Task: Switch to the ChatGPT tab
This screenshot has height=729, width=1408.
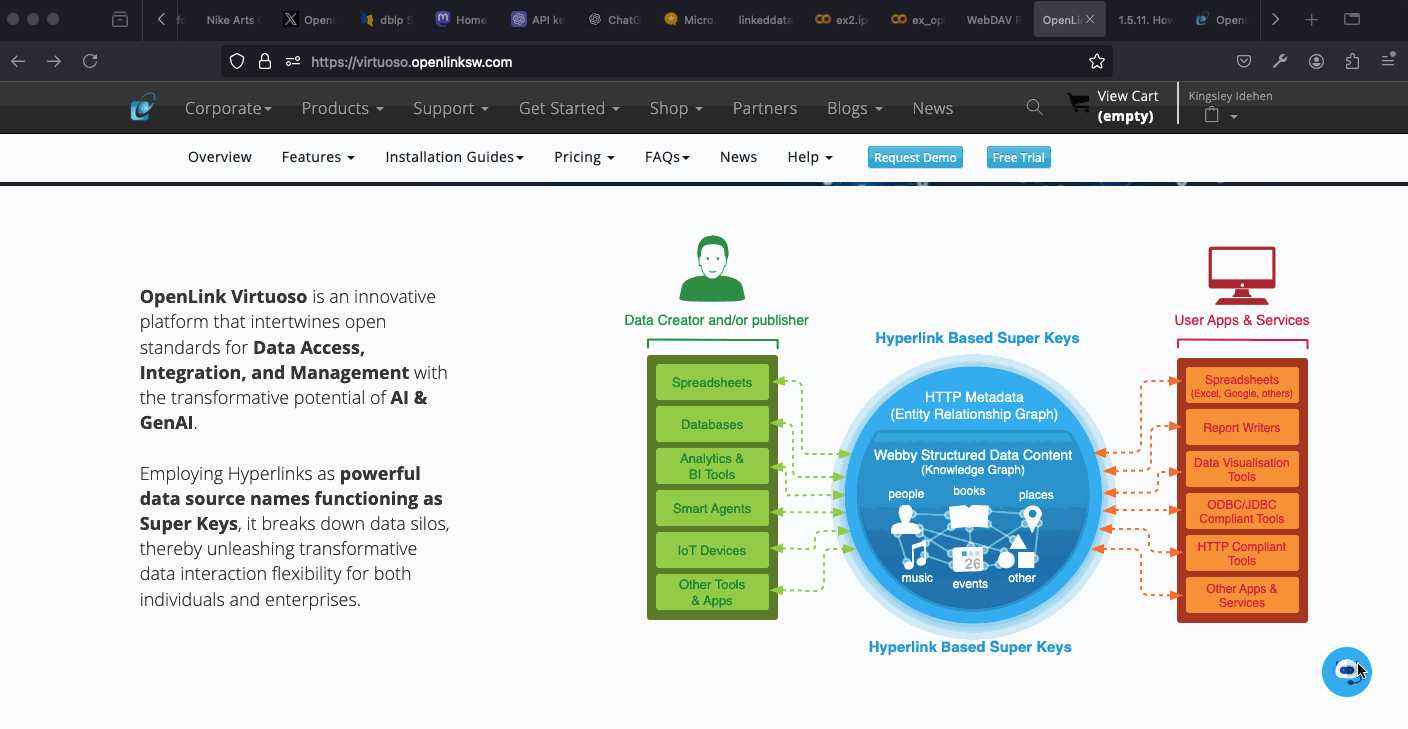Action: pos(615,19)
